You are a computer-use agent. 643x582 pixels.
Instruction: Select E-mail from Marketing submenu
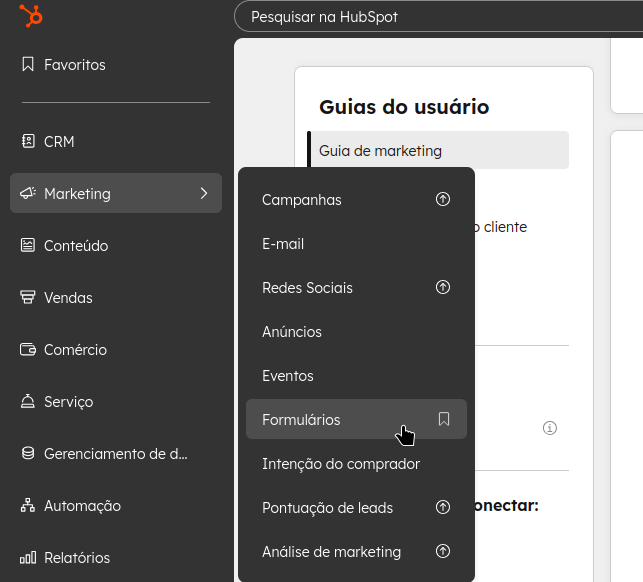283,244
